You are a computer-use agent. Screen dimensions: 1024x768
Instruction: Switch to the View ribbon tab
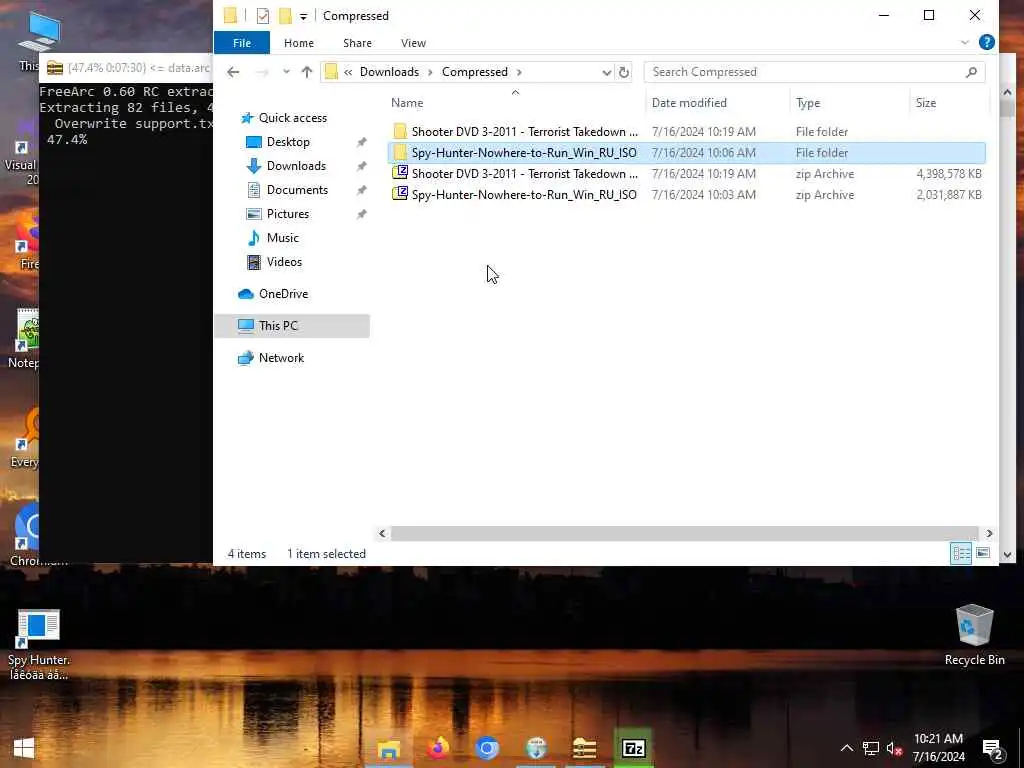[x=413, y=43]
